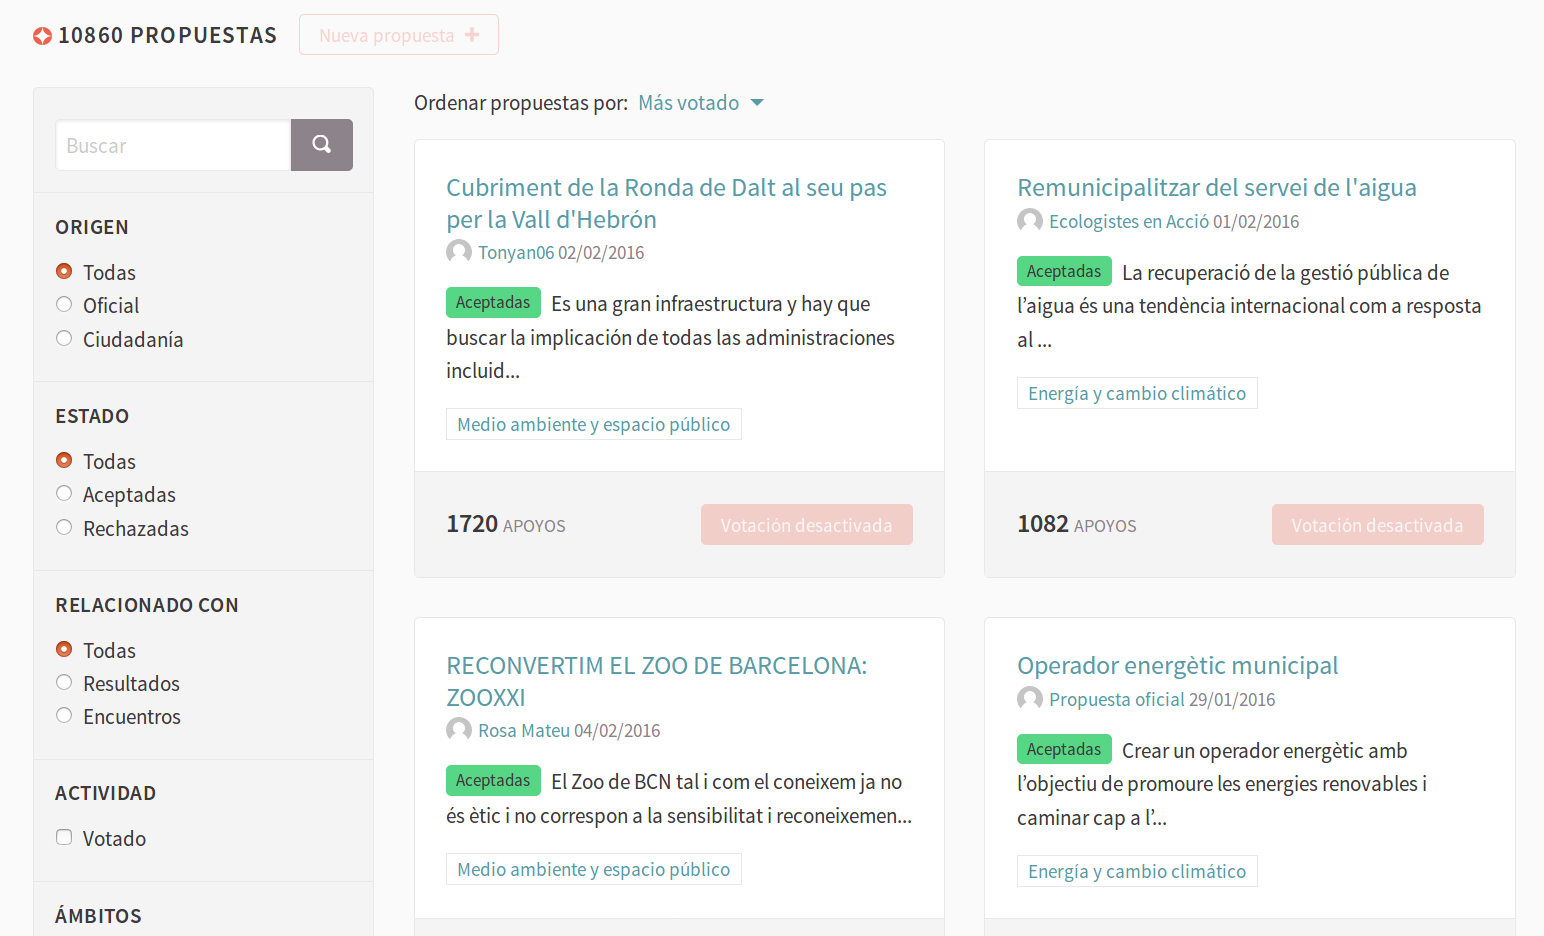Screen dimensions: 1544x936
Task: Click the date 29/01/2016
Action: pyautogui.click(x=1232, y=700)
